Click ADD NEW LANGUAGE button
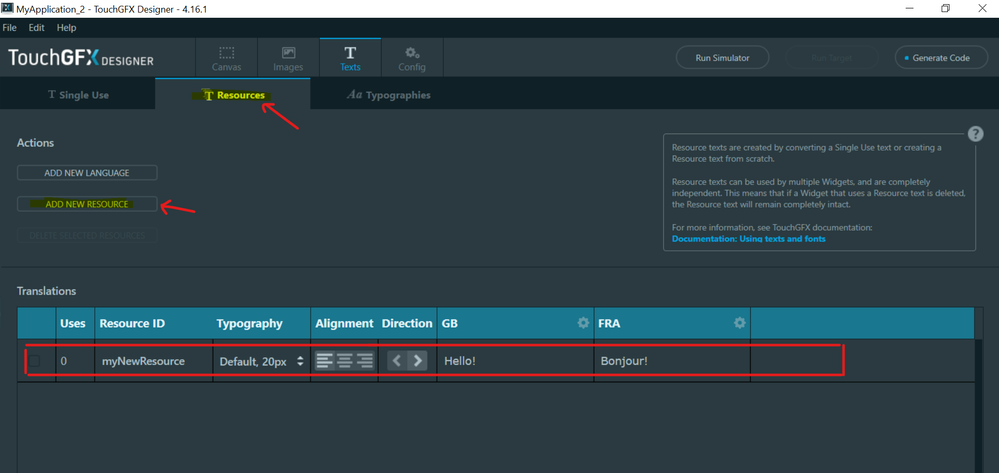 pyautogui.click(x=87, y=173)
